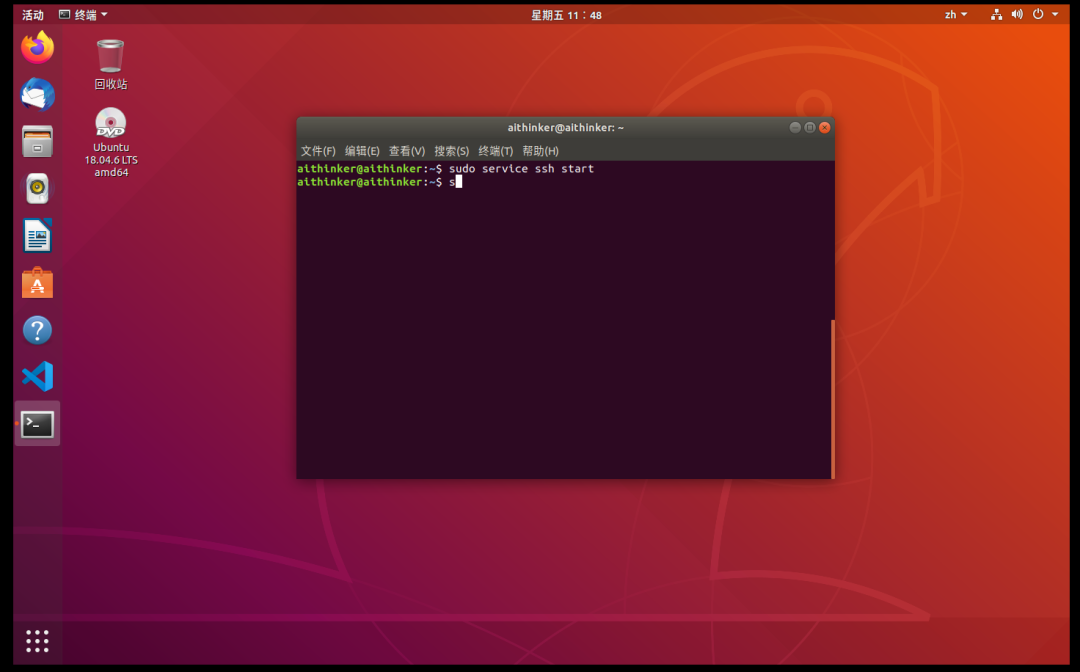The height and width of the screenshot is (672, 1080).
Task: Expand the system menu arrow in top bar
Action: point(1055,14)
